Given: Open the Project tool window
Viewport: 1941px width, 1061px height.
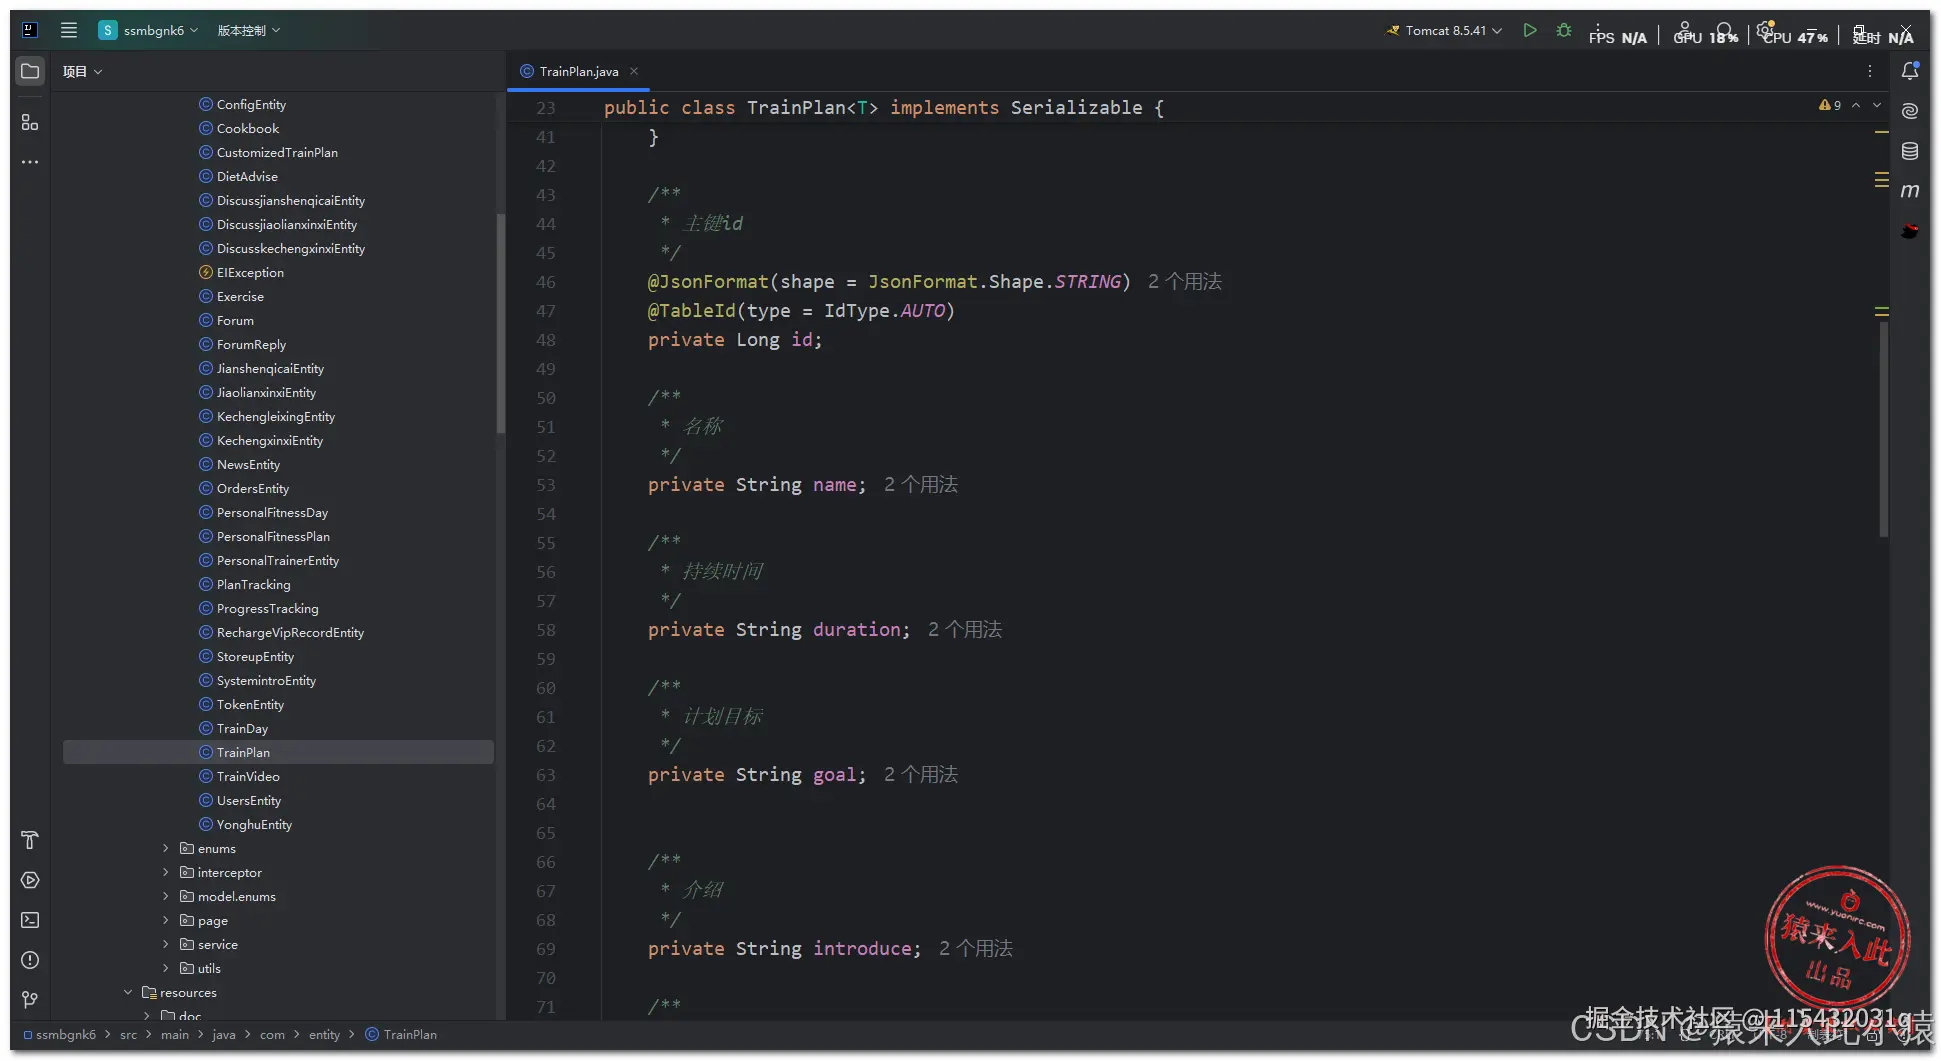Looking at the screenshot, I should (30, 71).
